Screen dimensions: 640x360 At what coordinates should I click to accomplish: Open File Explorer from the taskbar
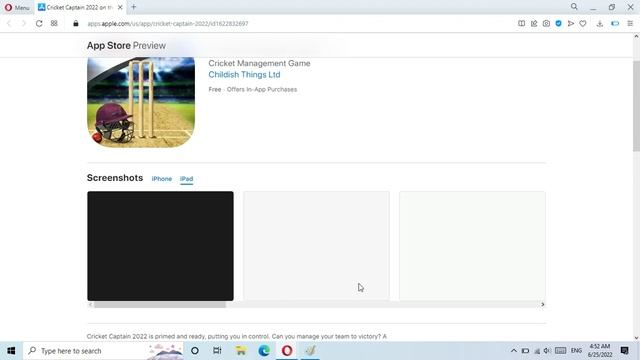[x=241, y=351]
